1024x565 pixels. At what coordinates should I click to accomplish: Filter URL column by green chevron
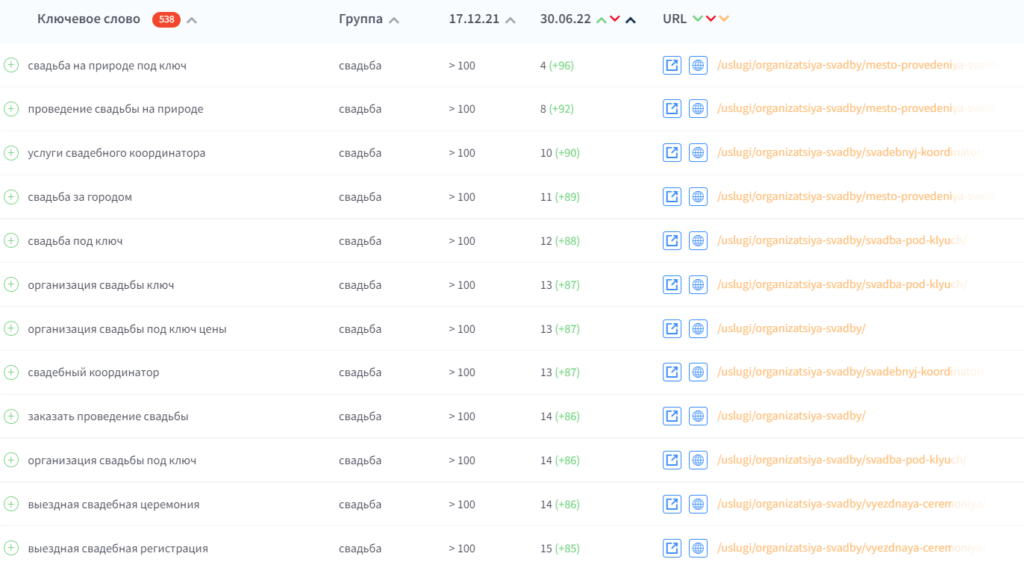697,19
